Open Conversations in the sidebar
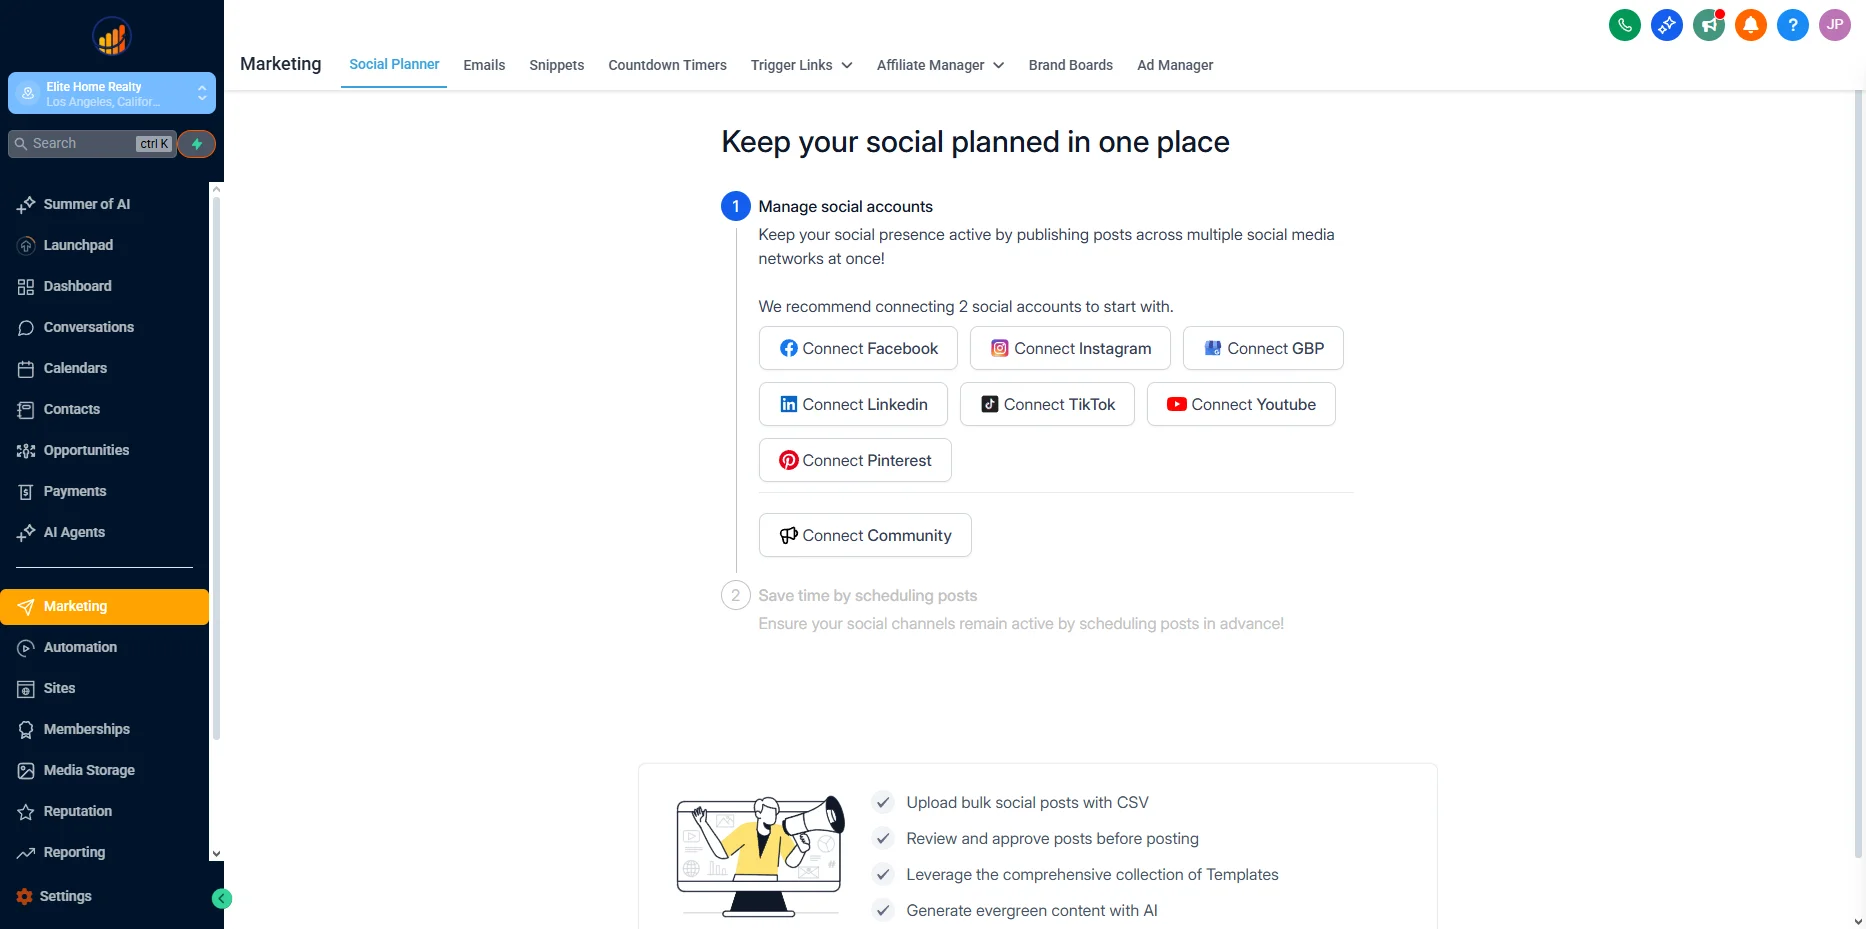The width and height of the screenshot is (1866, 929). point(88,327)
